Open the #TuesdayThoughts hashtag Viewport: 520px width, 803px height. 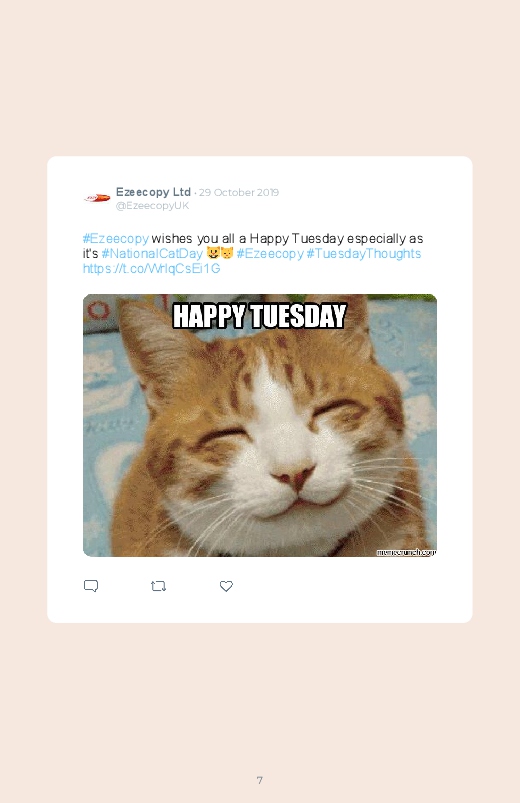(x=364, y=253)
